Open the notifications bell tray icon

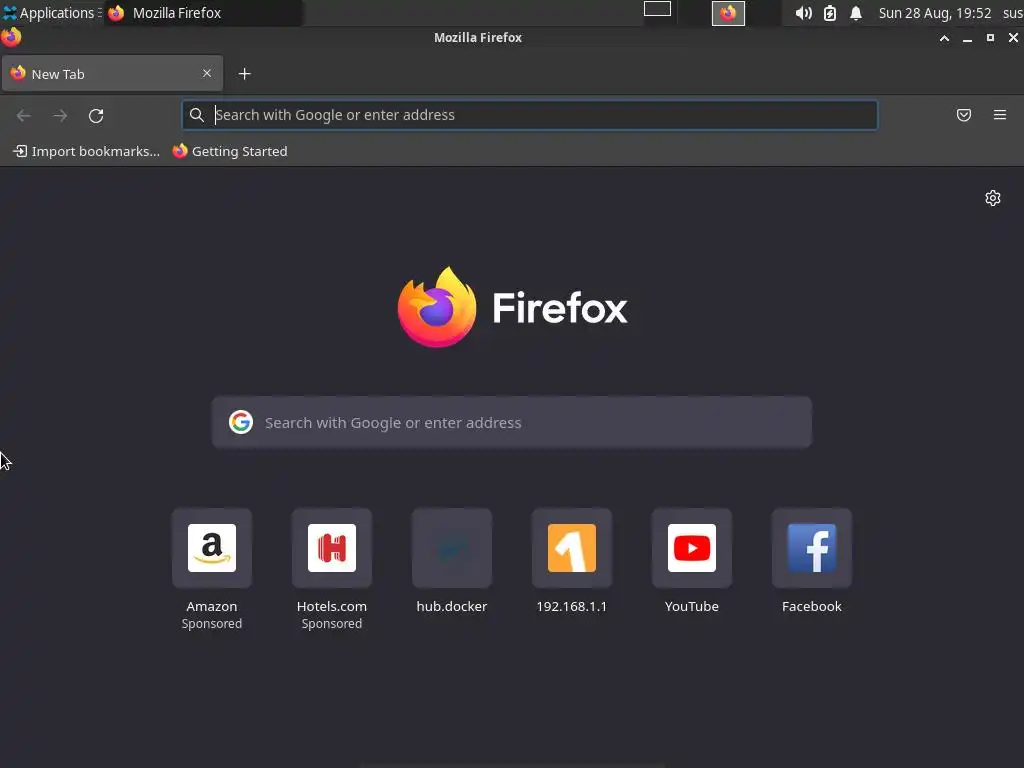point(856,13)
